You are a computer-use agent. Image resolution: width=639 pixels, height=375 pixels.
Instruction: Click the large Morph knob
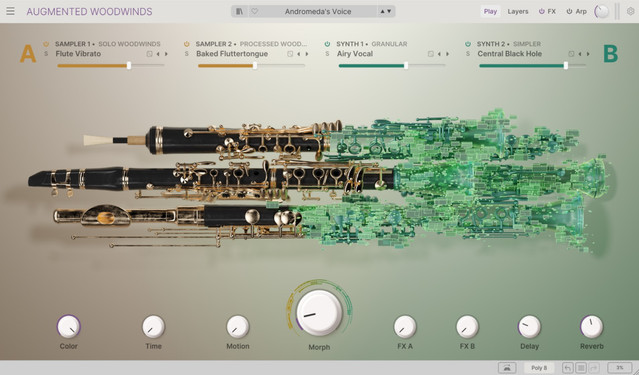click(319, 313)
